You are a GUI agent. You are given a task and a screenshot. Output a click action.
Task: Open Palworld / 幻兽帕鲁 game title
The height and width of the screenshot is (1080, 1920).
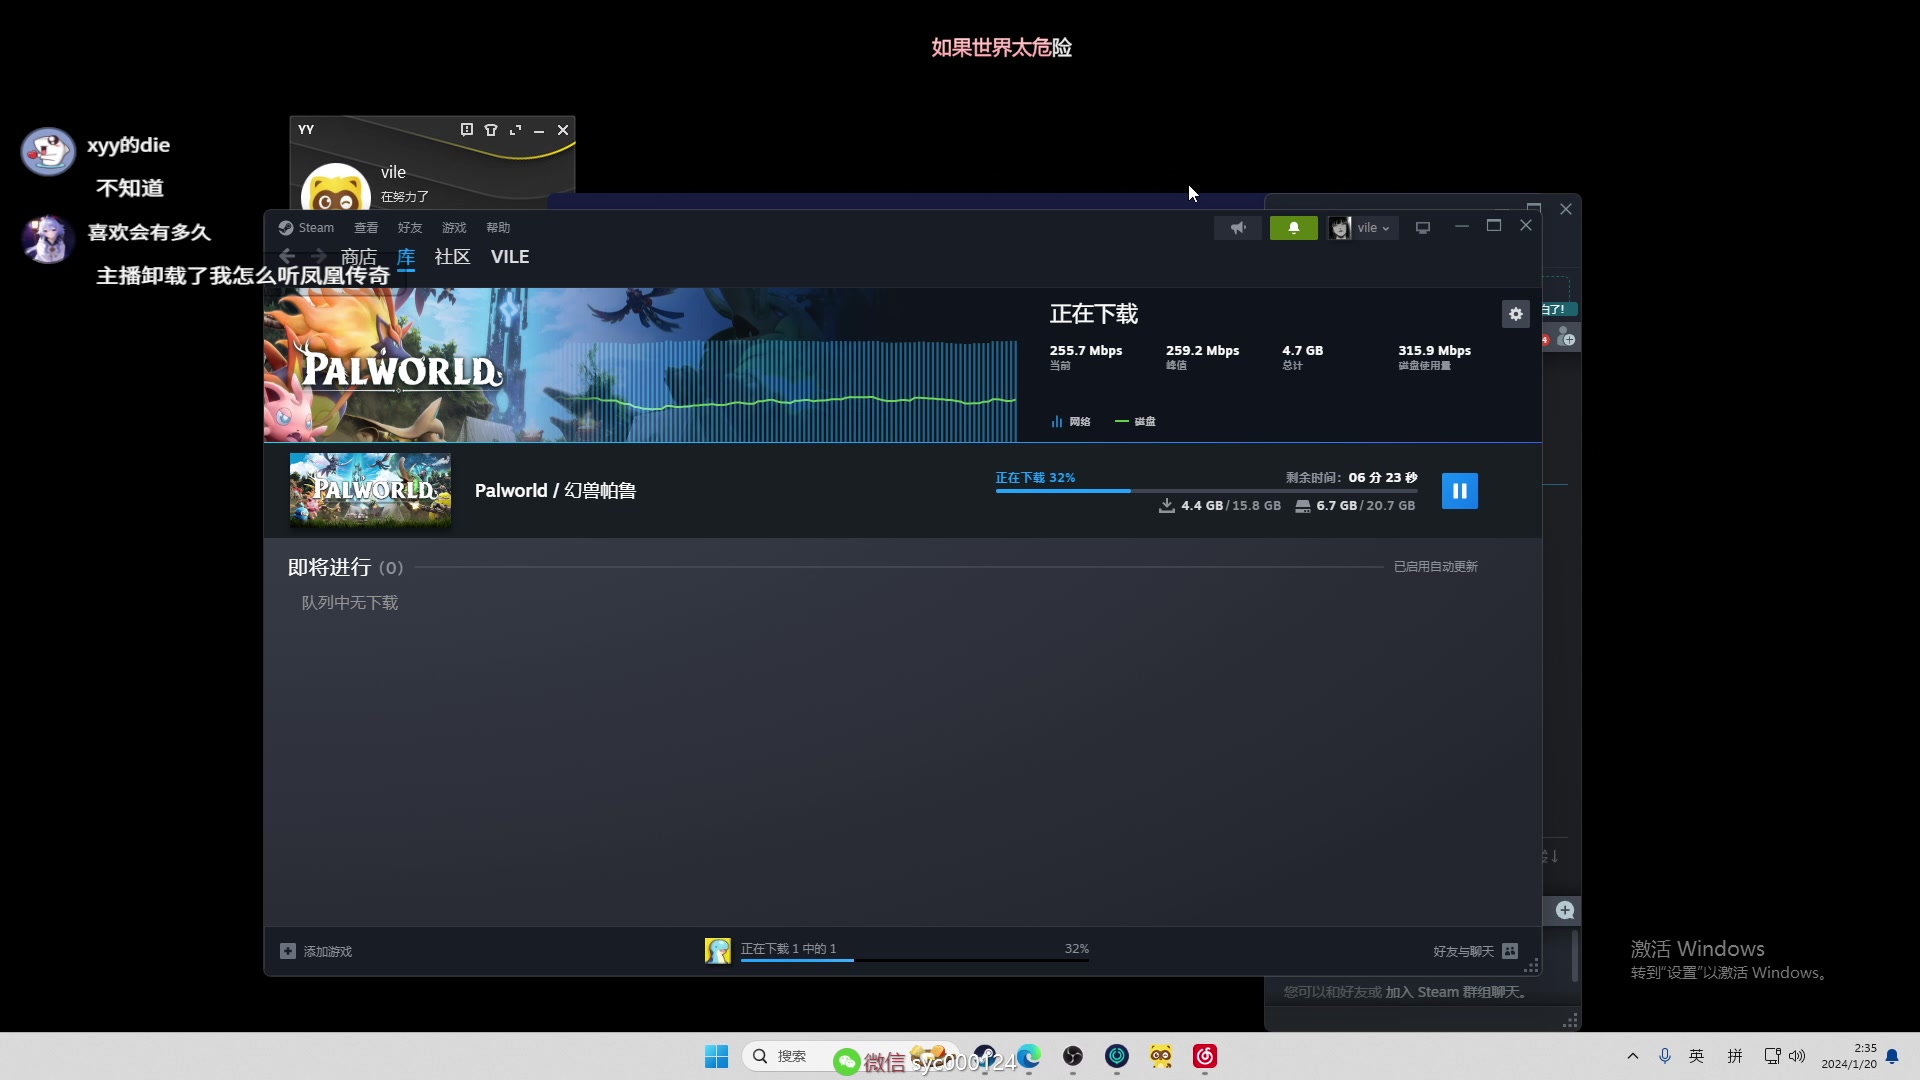pyautogui.click(x=555, y=491)
